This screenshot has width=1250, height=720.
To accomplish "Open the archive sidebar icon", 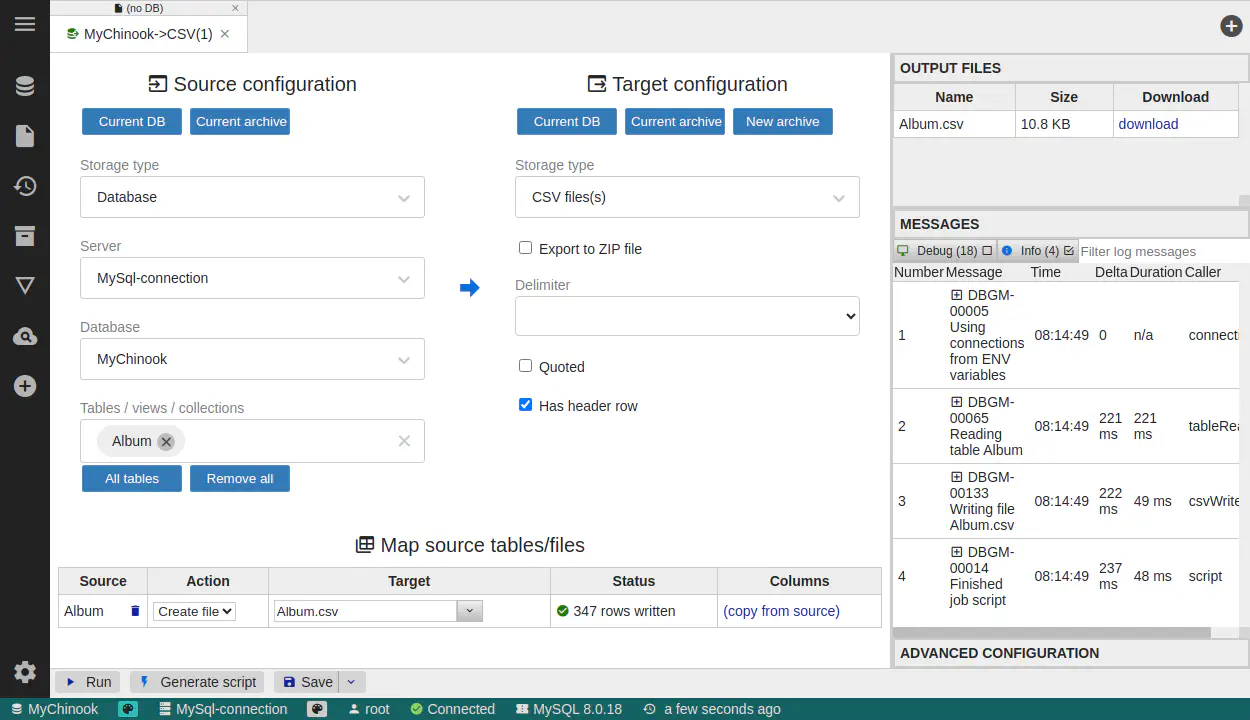I will point(25,236).
